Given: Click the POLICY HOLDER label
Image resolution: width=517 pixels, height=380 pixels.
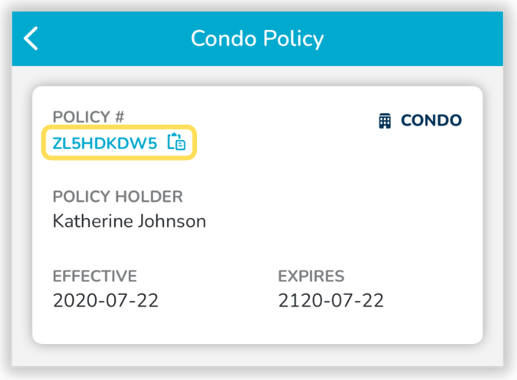Looking at the screenshot, I should [118, 196].
